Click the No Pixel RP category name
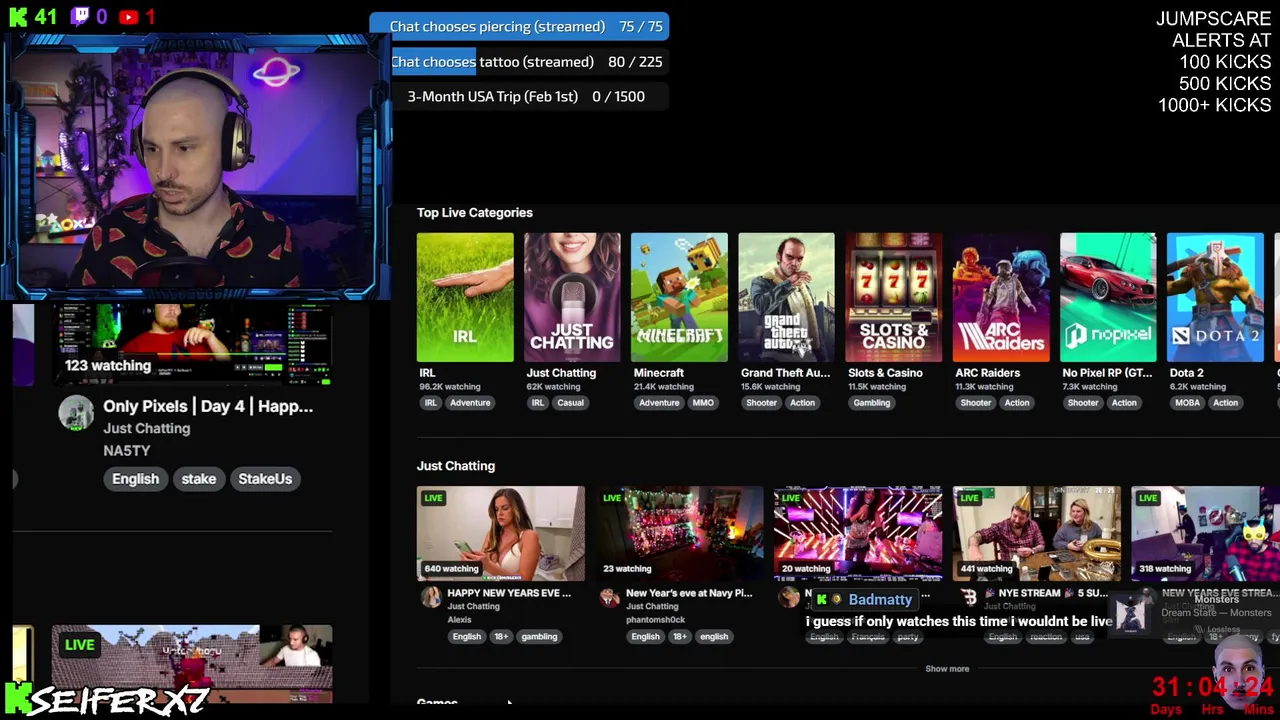 (1107, 373)
